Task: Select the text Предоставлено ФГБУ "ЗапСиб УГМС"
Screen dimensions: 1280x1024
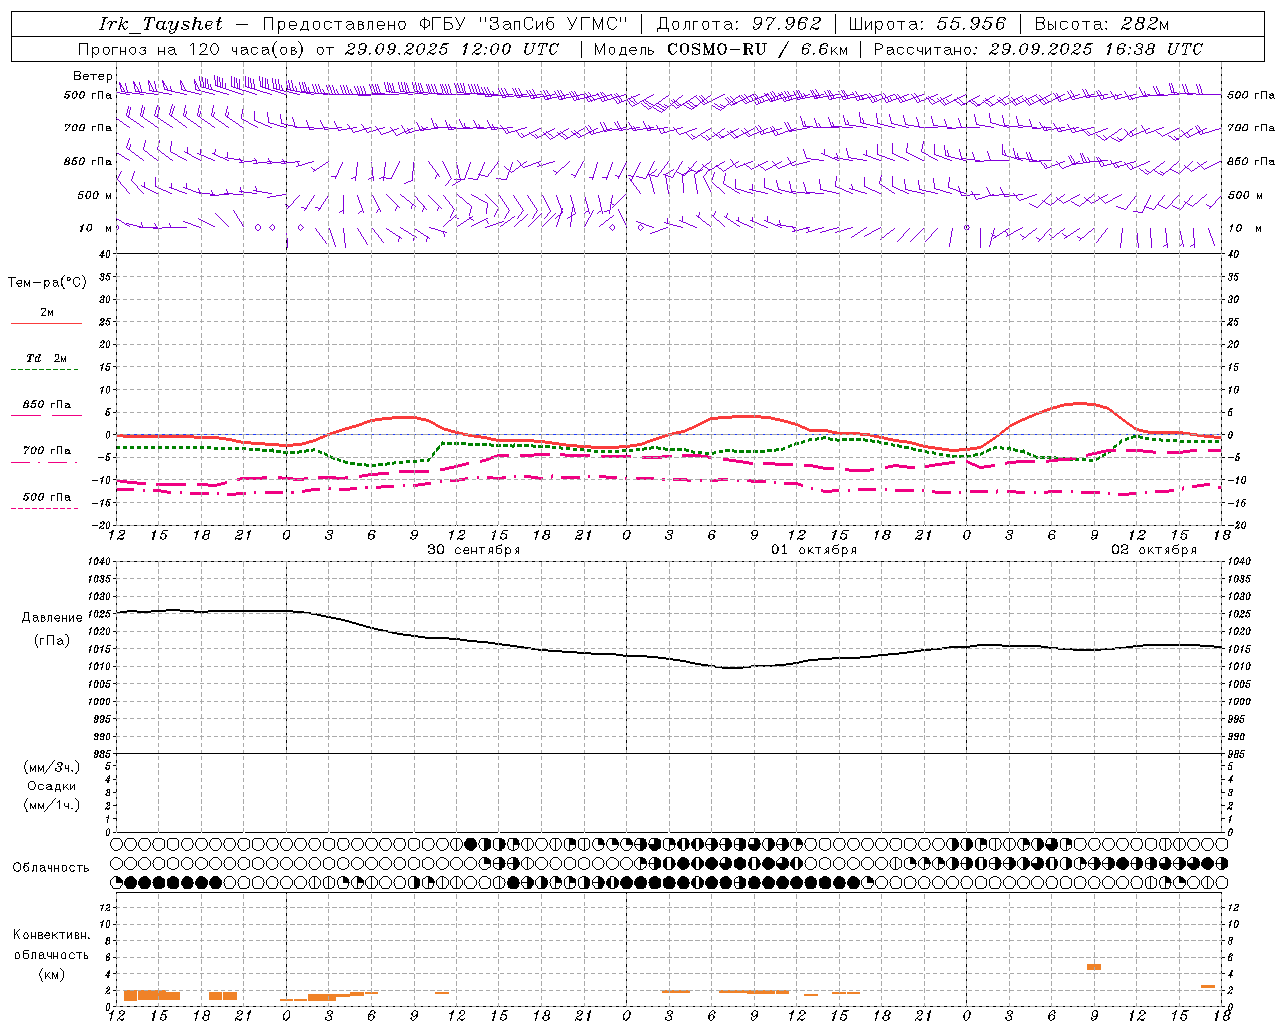Action: pos(445,24)
